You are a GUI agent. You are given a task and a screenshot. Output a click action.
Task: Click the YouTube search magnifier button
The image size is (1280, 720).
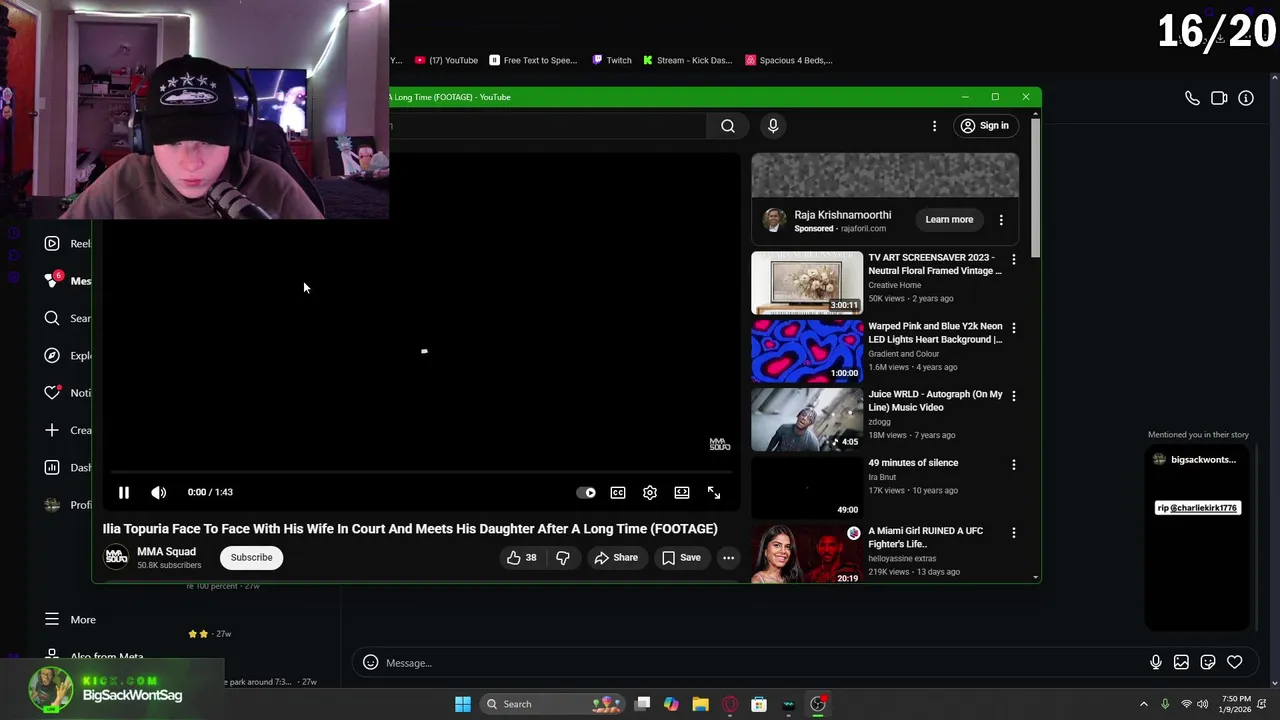pos(728,126)
